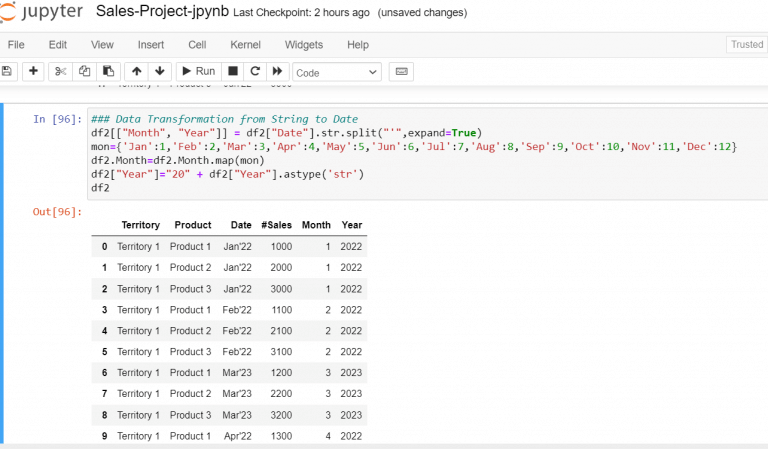Image resolution: width=768 pixels, height=449 pixels.
Task: Copy selected cells icon
Action: tap(84, 71)
